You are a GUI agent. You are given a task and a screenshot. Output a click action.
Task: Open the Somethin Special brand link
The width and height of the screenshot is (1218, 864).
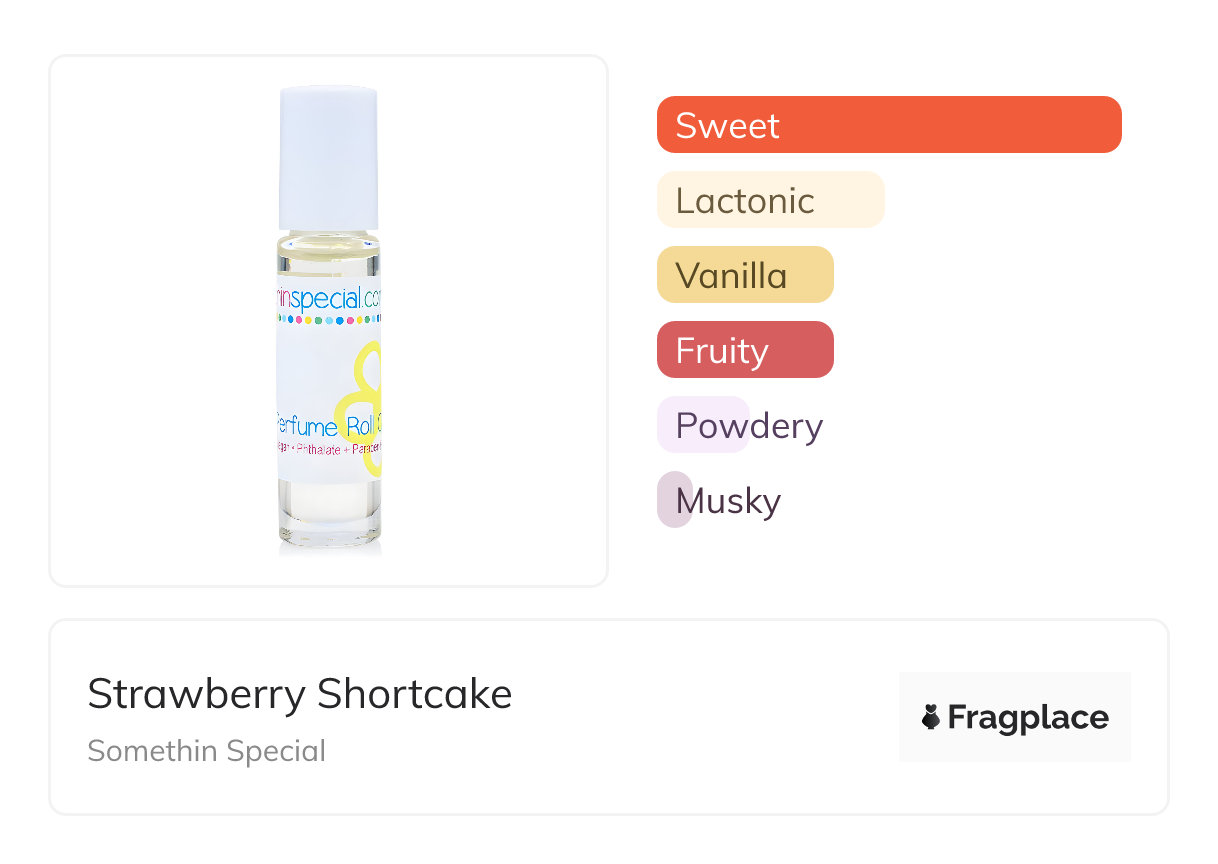click(x=206, y=750)
